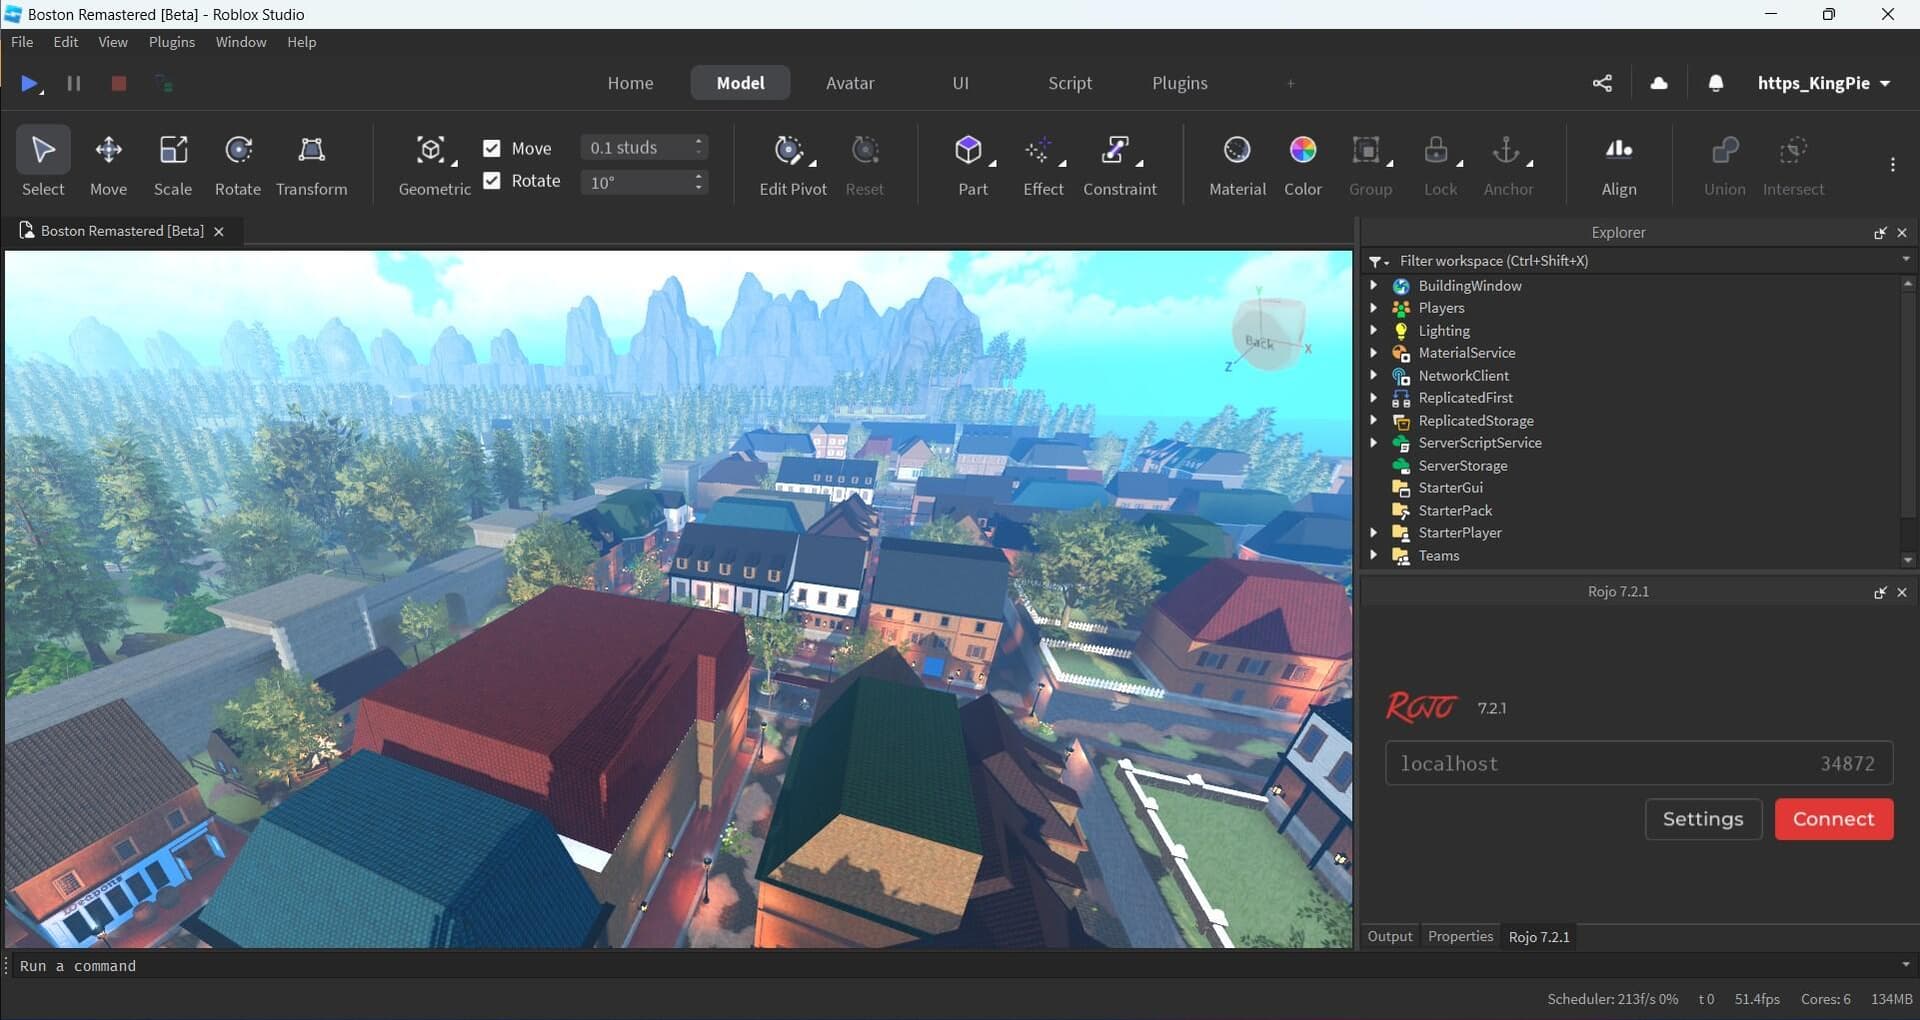
Task: Pop out the Rojo panel
Action: click(1880, 592)
